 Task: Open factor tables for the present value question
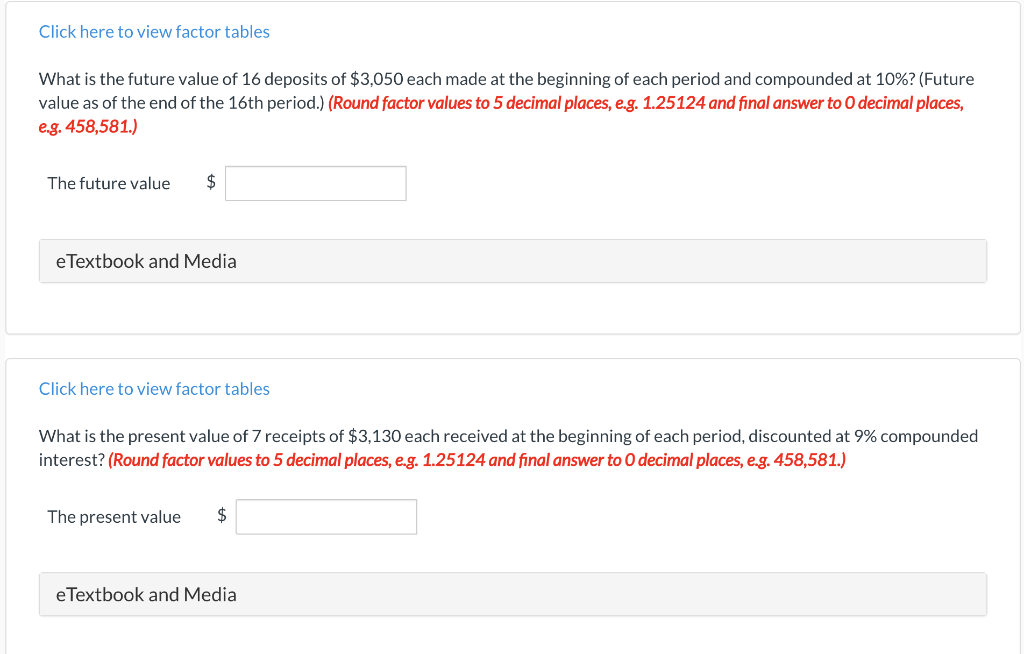click(x=153, y=388)
